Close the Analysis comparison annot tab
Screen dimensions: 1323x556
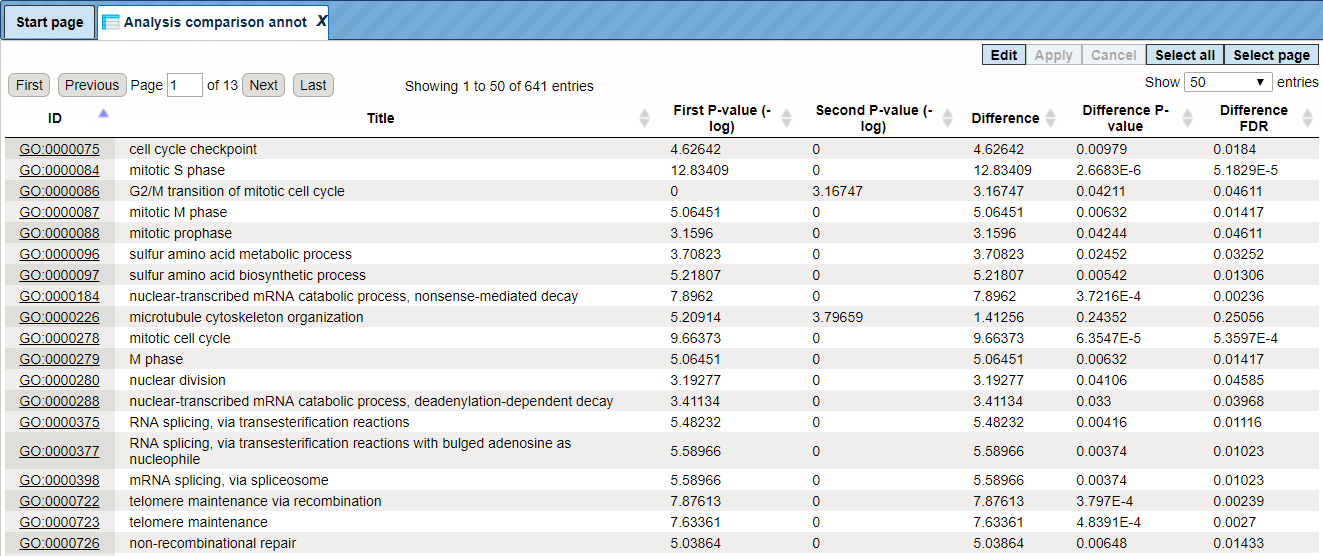(321, 22)
